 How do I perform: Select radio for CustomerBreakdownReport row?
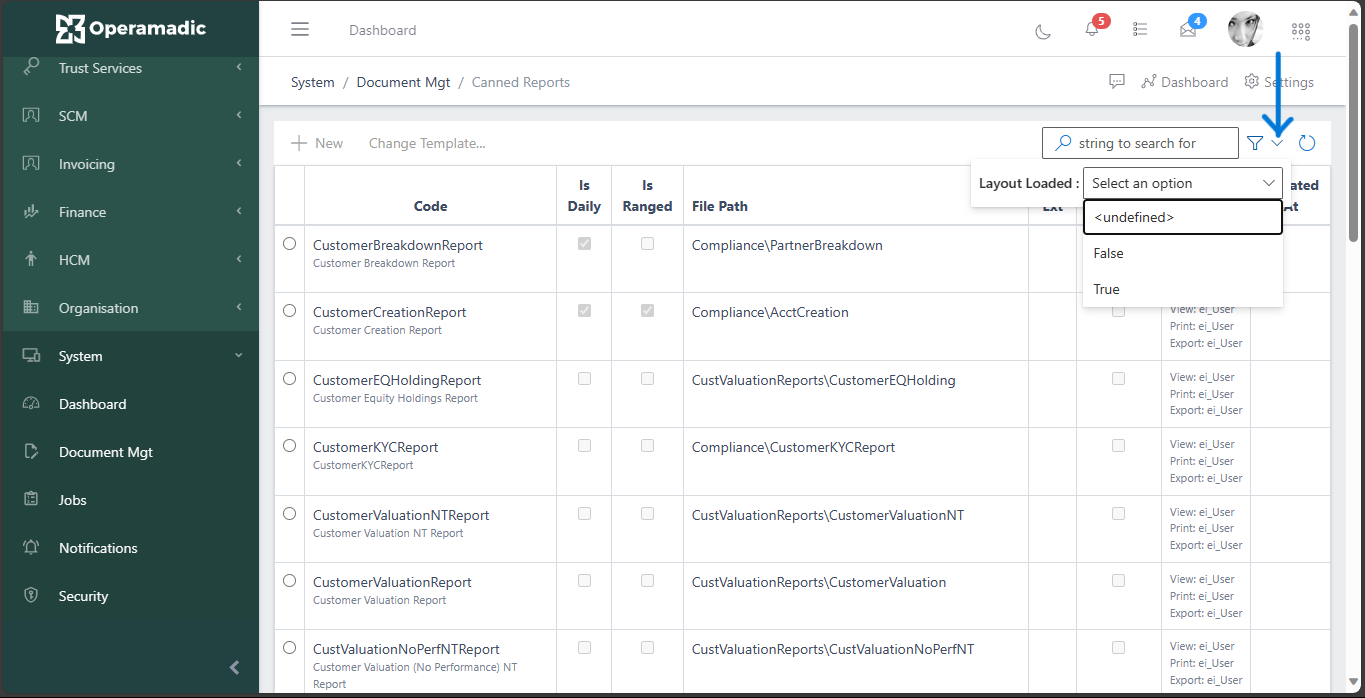[x=289, y=243]
